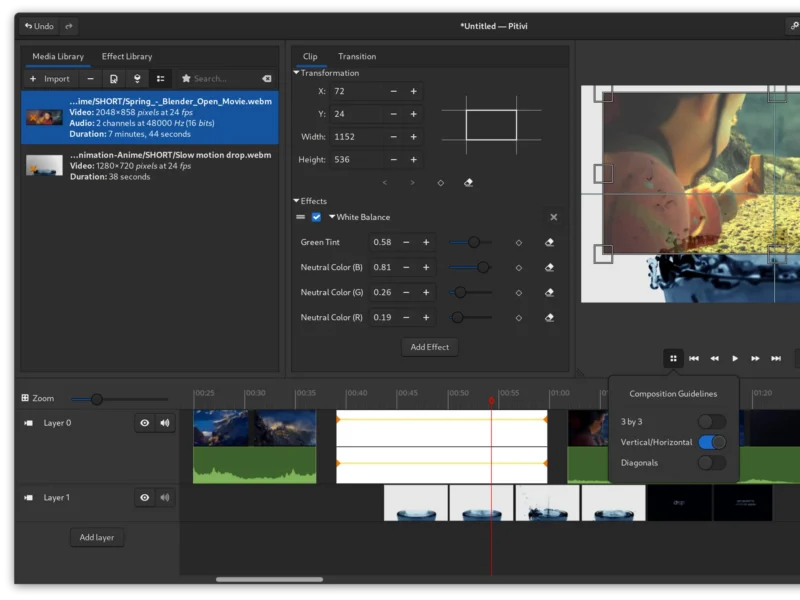Image resolution: width=800 pixels, height=600 pixels.
Task: Remove the White Balance effect
Action: 554,217
